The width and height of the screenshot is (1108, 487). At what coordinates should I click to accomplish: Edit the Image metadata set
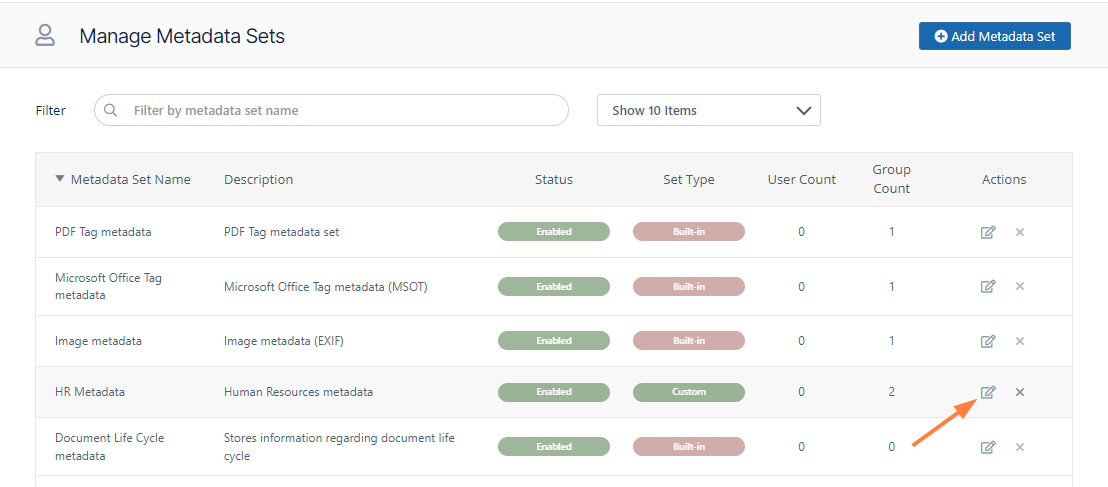pyautogui.click(x=988, y=341)
